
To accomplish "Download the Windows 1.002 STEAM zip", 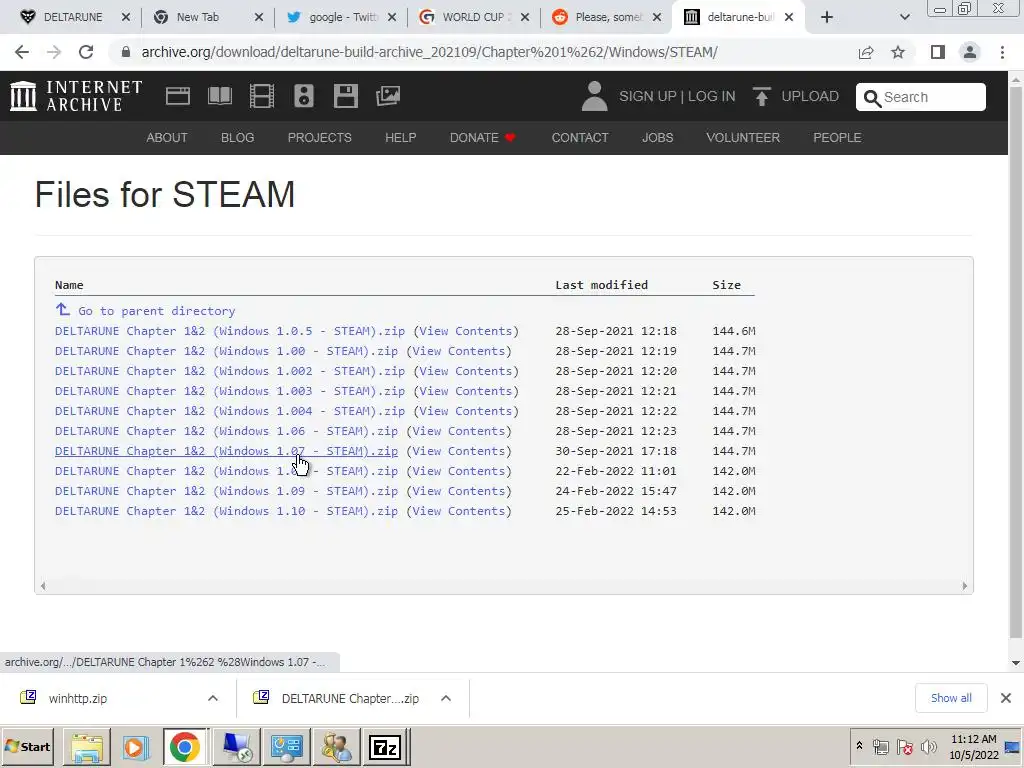I will 230,371.
